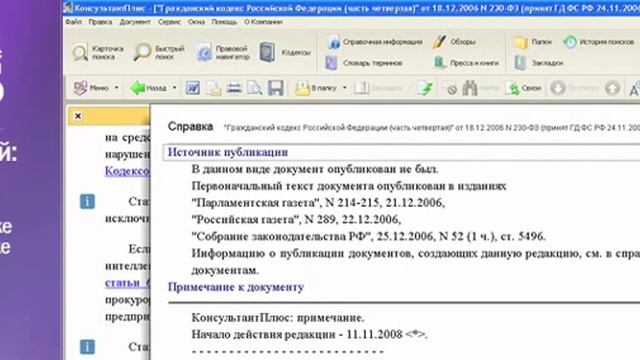Viewport: 640px width, 360px height.
Task: Click the upper blue info icon in margin
Action: pos(87,201)
